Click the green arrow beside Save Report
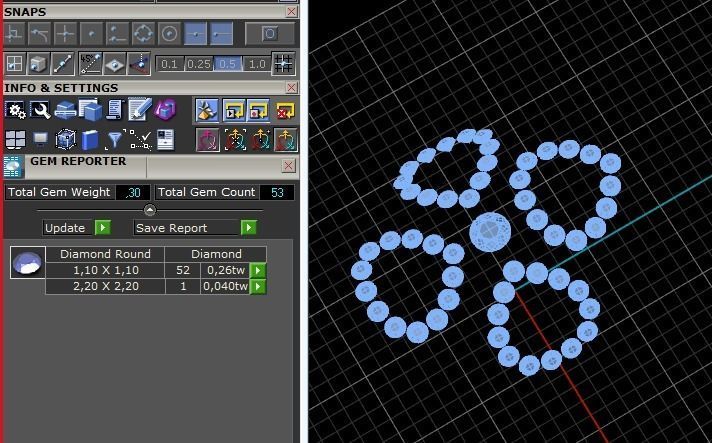712x443 pixels. coord(249,227)
